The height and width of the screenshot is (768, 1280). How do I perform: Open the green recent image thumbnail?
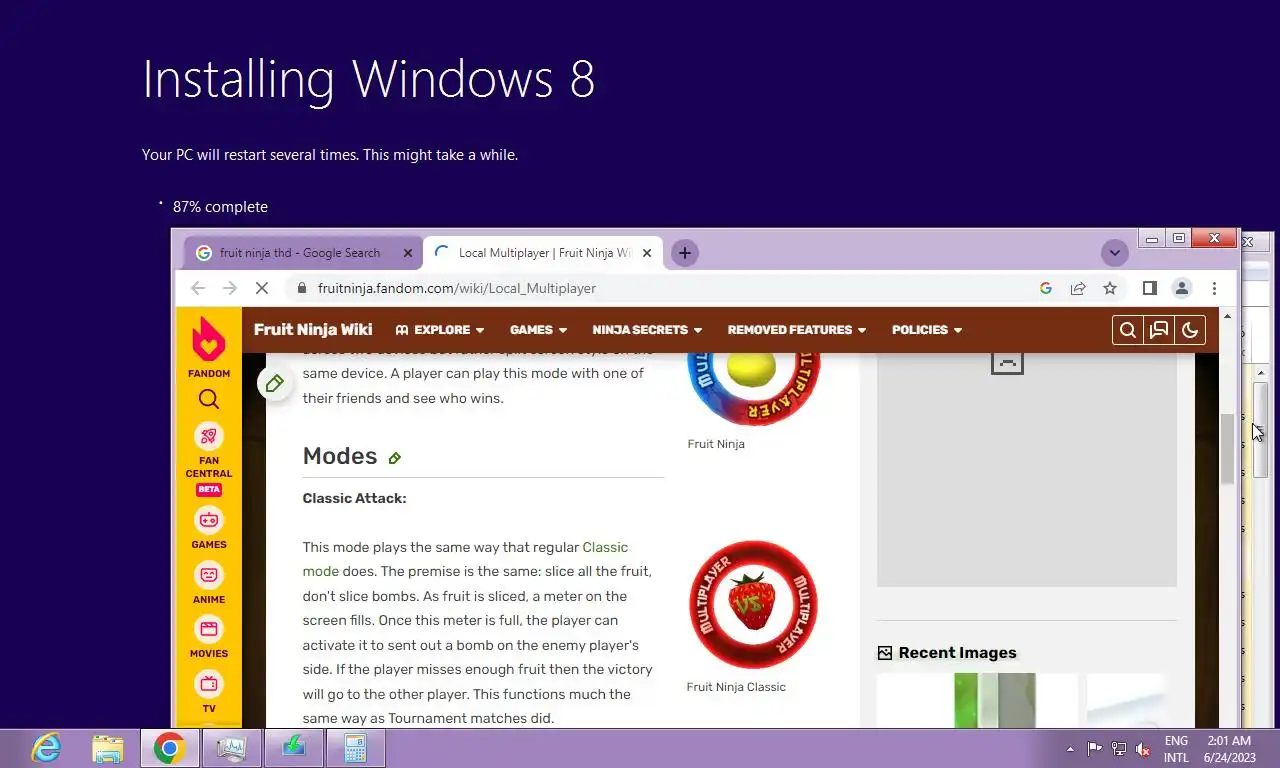(977, 700)
